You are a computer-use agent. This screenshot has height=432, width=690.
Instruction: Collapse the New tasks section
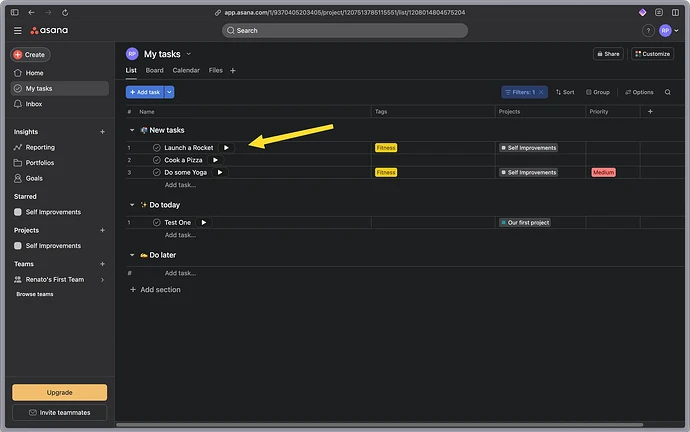(132, 130)
